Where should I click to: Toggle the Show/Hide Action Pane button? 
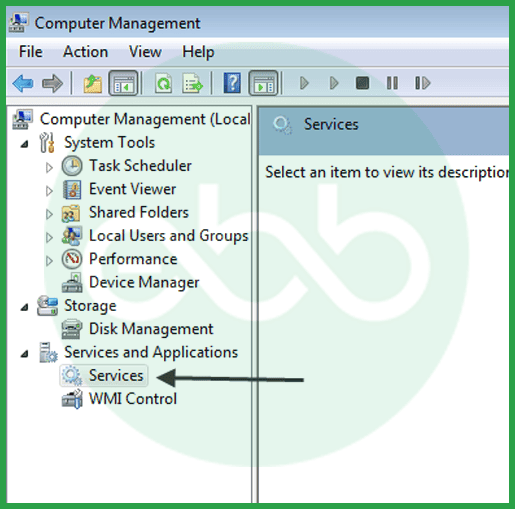263,83
